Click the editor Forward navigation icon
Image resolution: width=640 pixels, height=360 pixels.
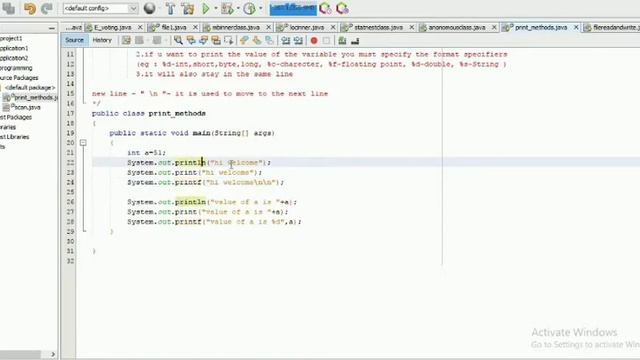[157, 40]
